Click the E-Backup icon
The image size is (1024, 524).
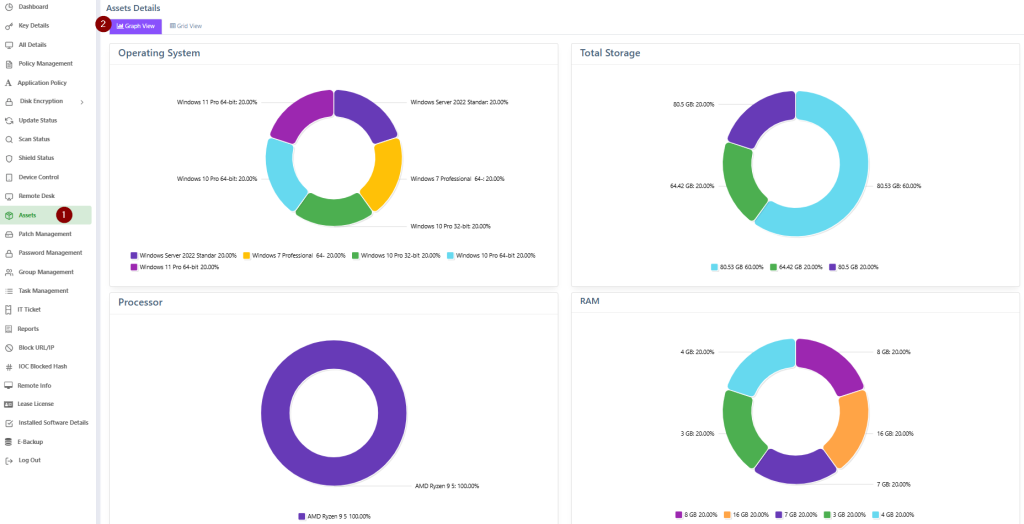[9, 441]
